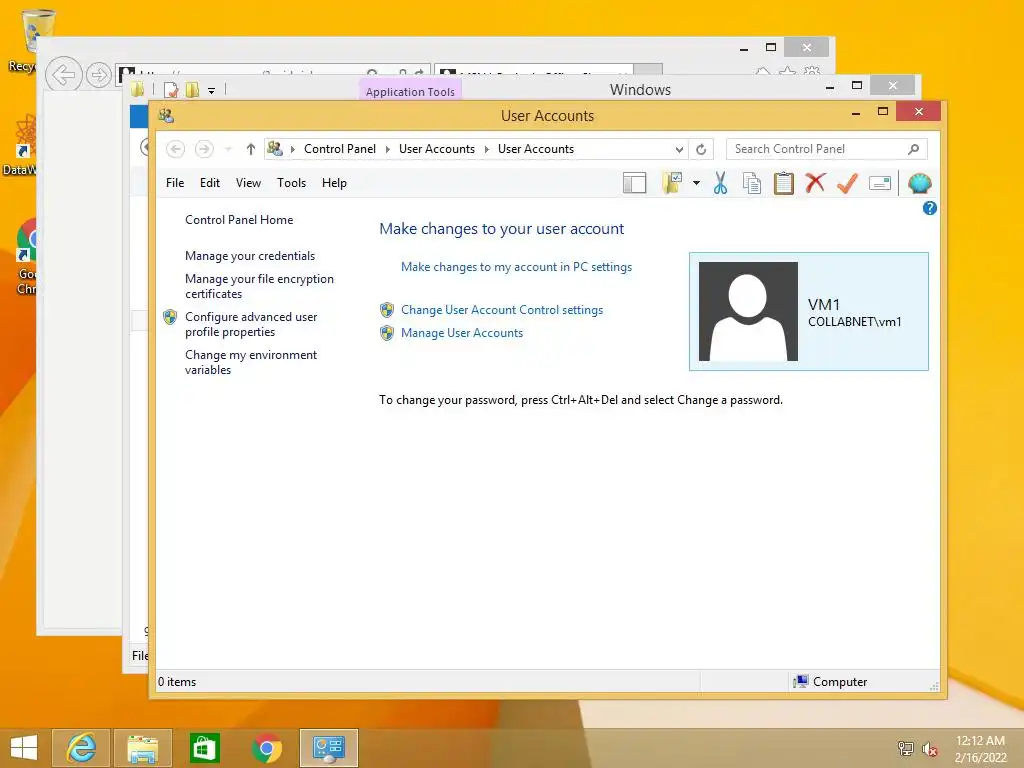Go up one level with Up arrow
The width and height of the screenshot is (1024, 768).
250,150
